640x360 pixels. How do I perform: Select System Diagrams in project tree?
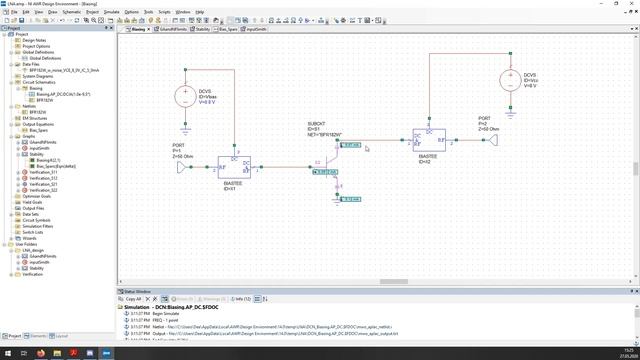38,76
